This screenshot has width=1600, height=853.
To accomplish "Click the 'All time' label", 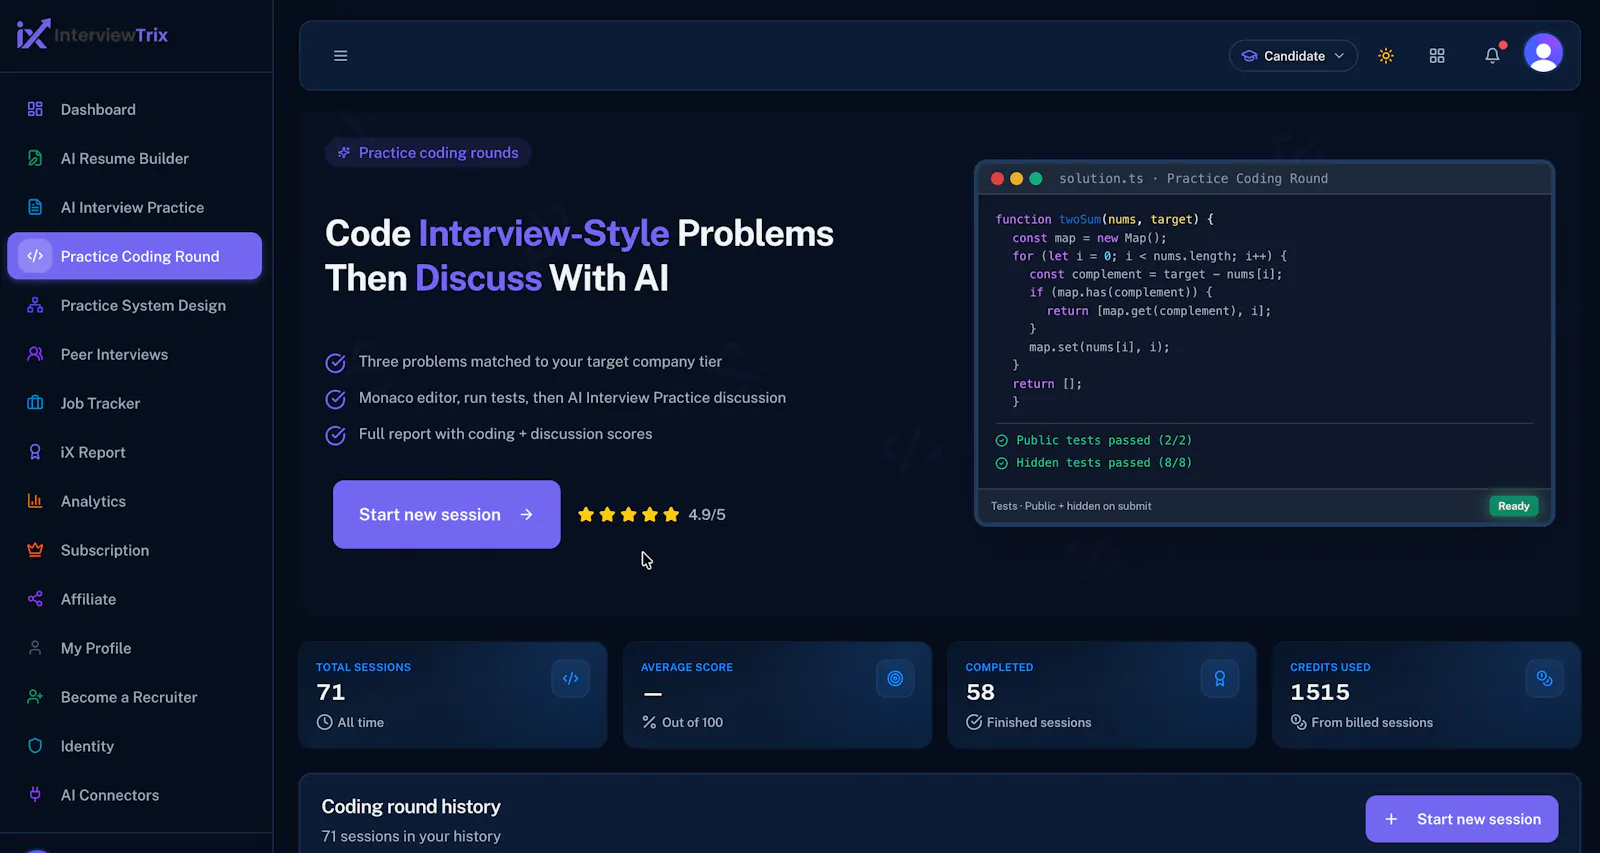I will coord(361,722).
